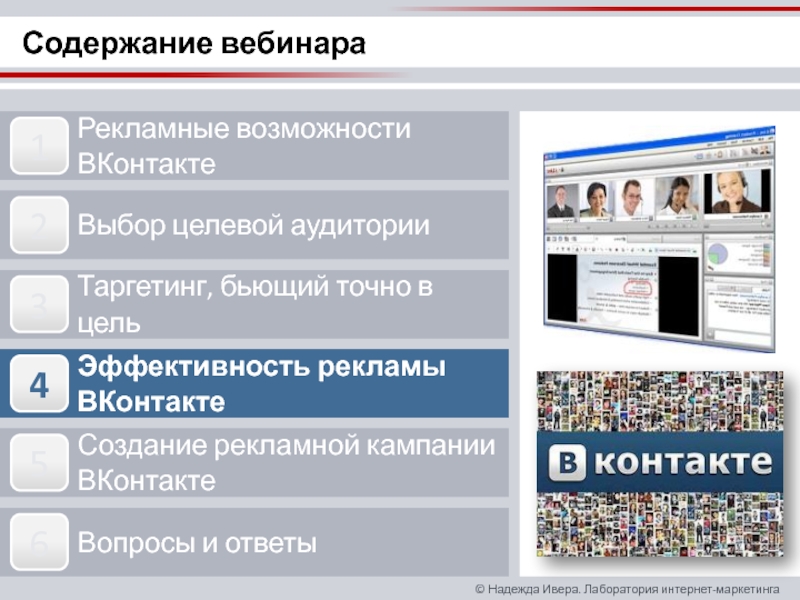The width and height of the screenshot is (800, 600).
Task: Open 'Таргетинг, бьющий точно в цель' item
Action: click(254, 304)
